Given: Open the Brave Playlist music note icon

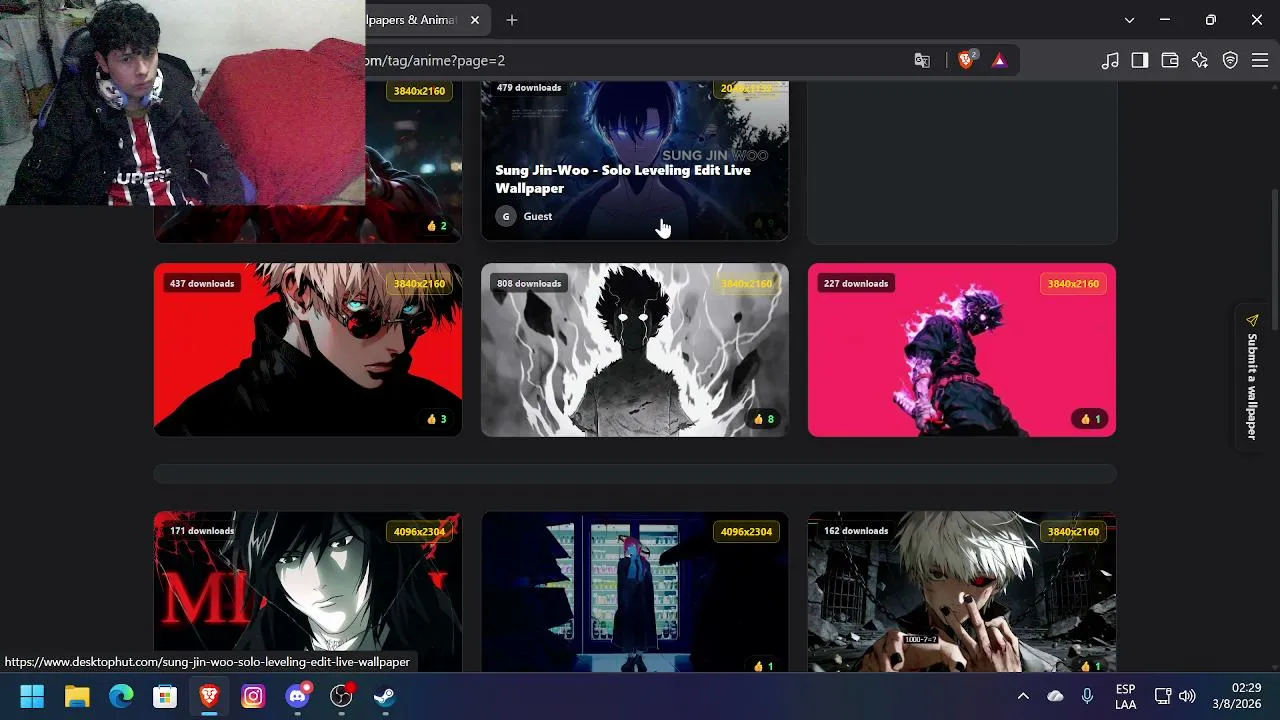Looking at the screenshot, I should click(x=1110, y=60).
